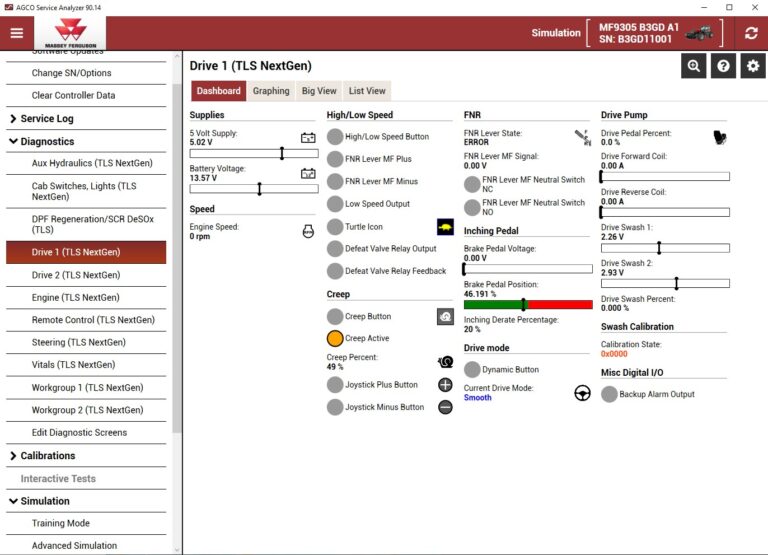Image resolution: width=768 pixels, height=555 pixels.
Task: Click the refresh connection icon
Action: click(x=751, y=33)
